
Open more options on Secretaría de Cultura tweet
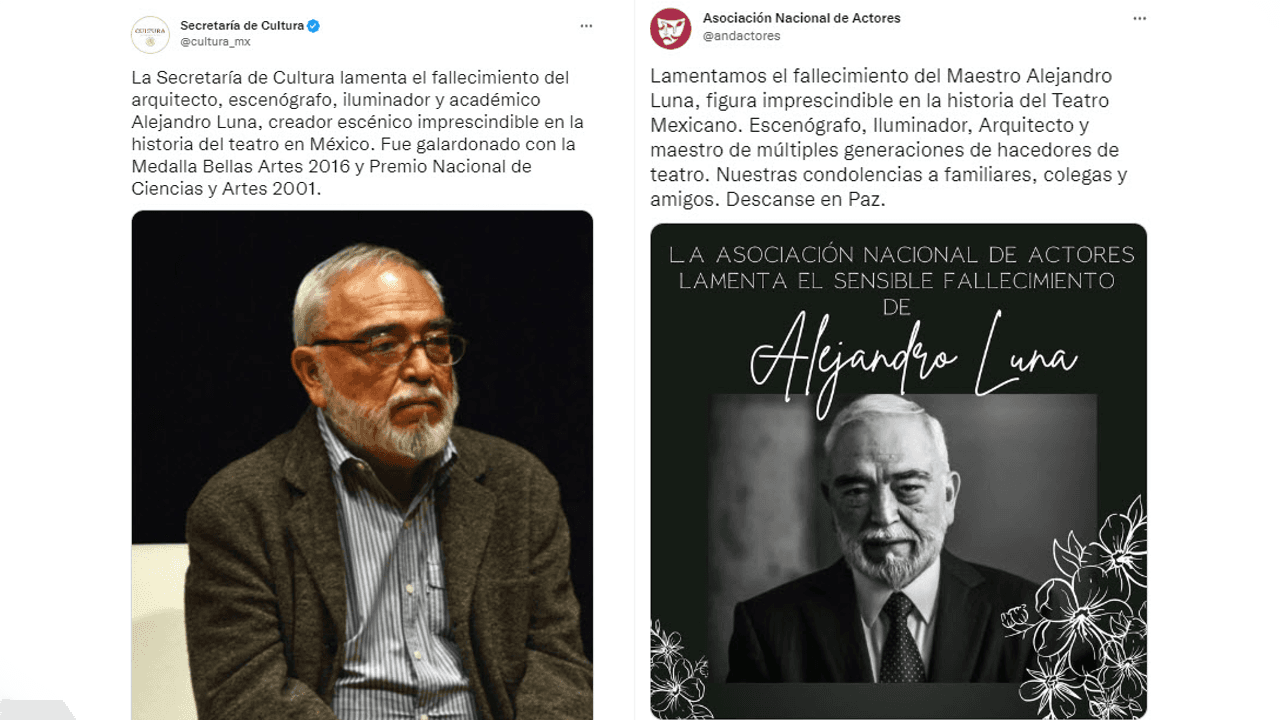(586, 26)
